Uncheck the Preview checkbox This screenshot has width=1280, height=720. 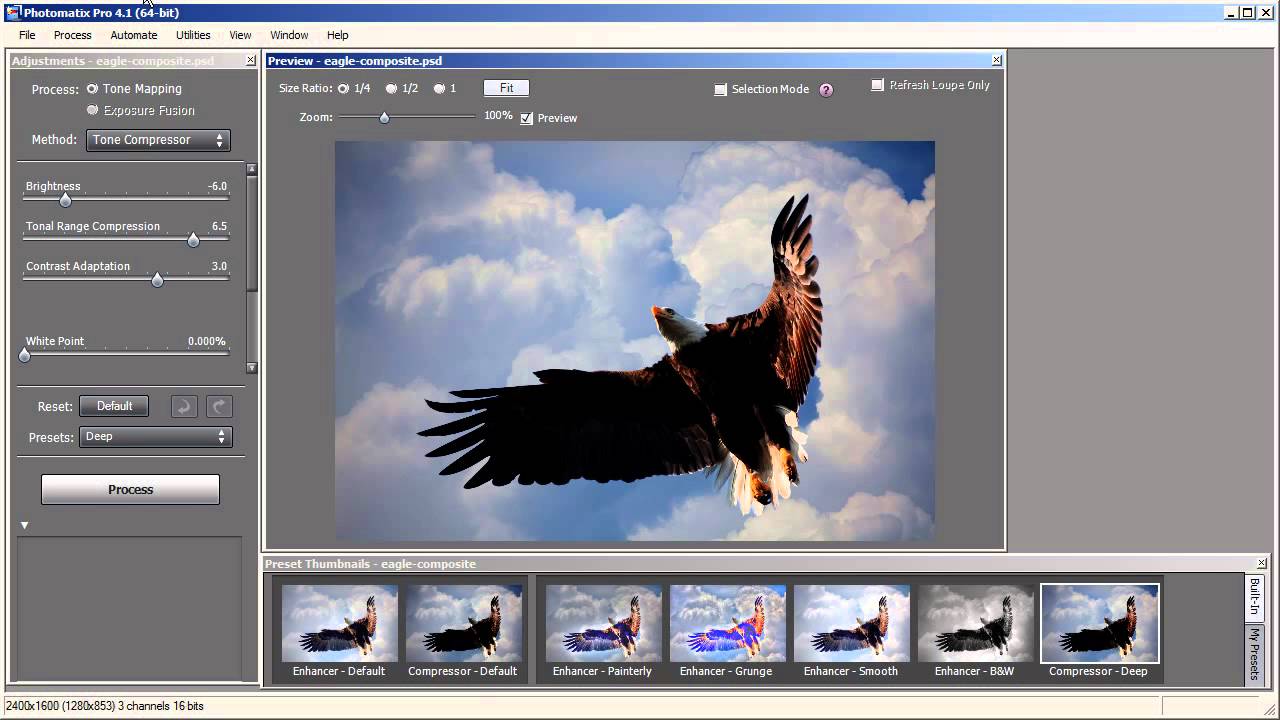tap(527, 118)
